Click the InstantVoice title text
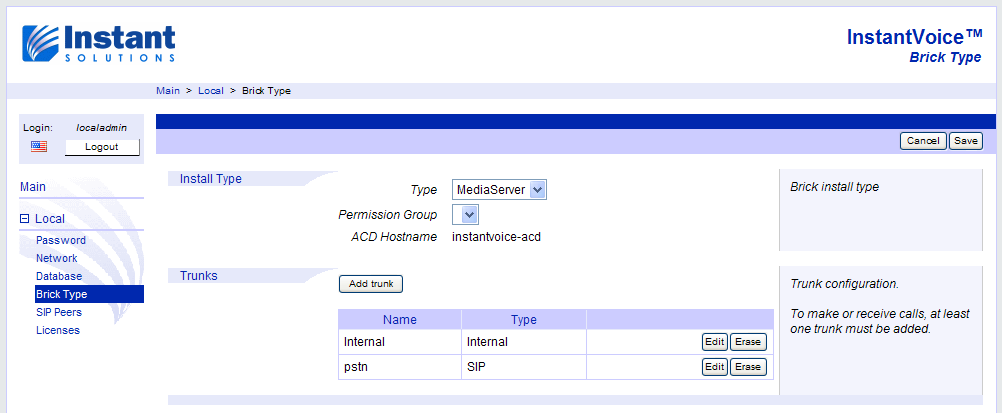The width and height of the screenshot is (1002, 413). [914, 37]
